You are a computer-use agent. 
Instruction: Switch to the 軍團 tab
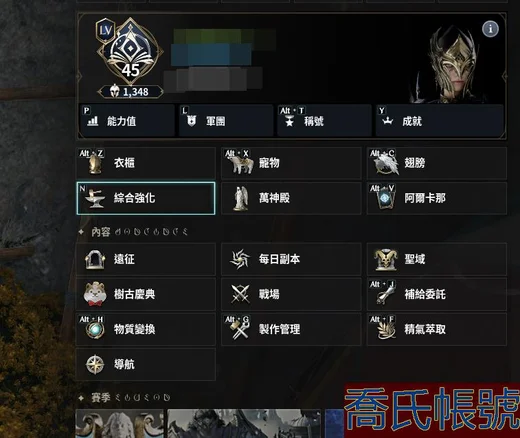pyautogui.click(x=226, y=121)
